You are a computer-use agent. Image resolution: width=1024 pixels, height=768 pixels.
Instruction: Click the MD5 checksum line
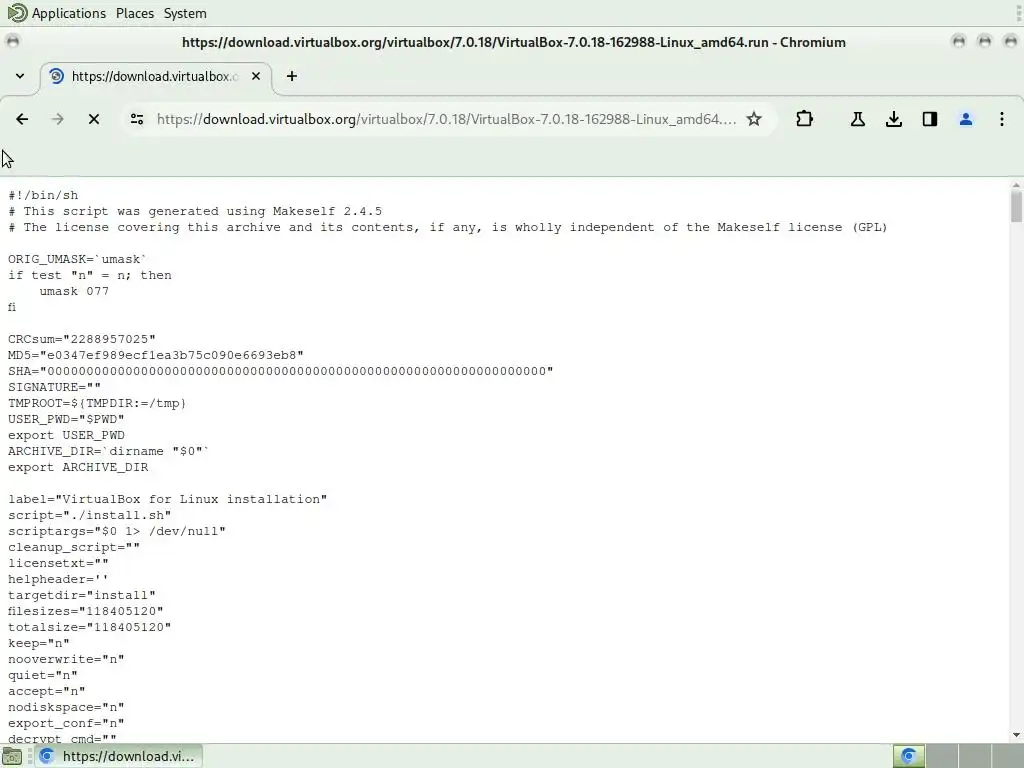tap(155, 355)
